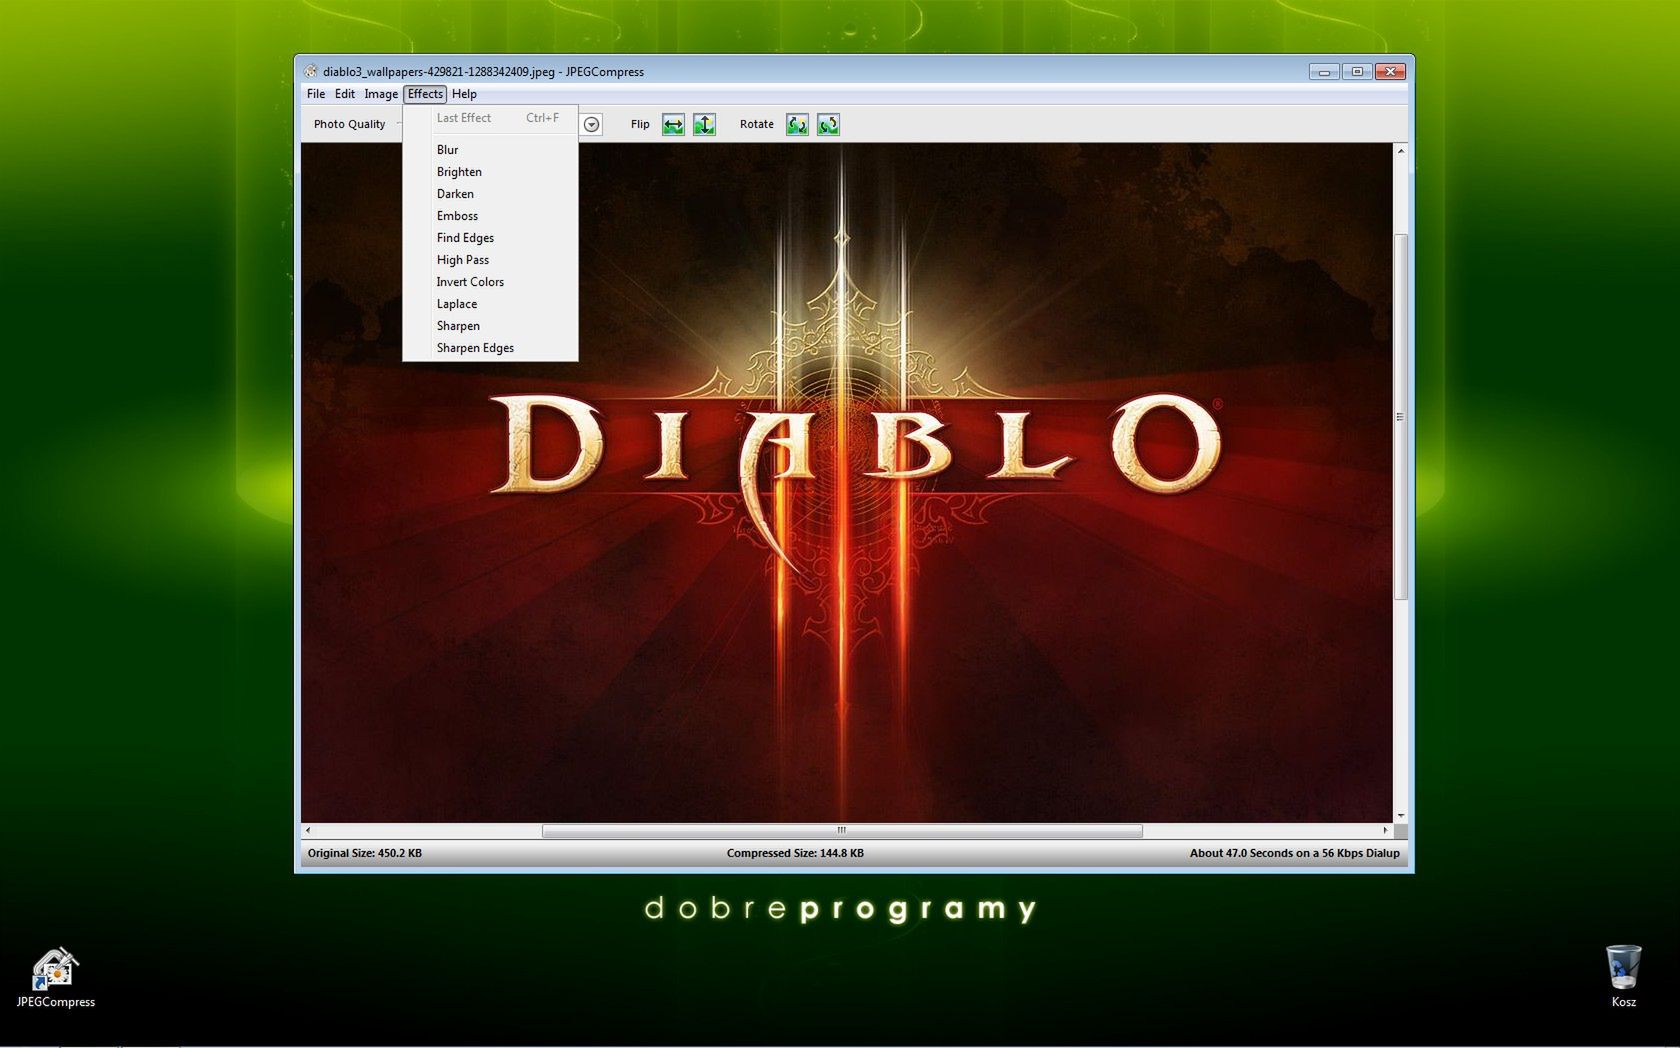Open the File menu

(316, 94)
